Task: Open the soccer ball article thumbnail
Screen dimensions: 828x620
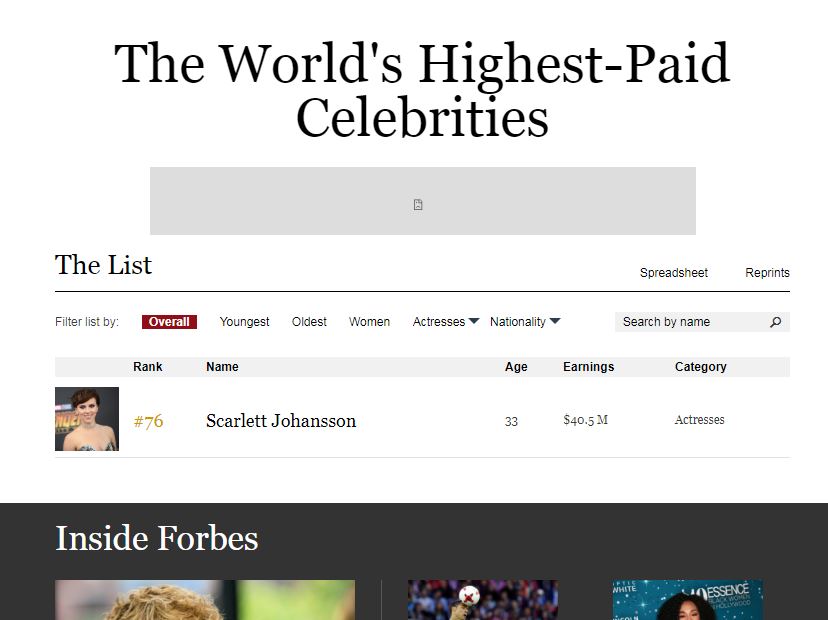Action: click(x=483, y=600)
